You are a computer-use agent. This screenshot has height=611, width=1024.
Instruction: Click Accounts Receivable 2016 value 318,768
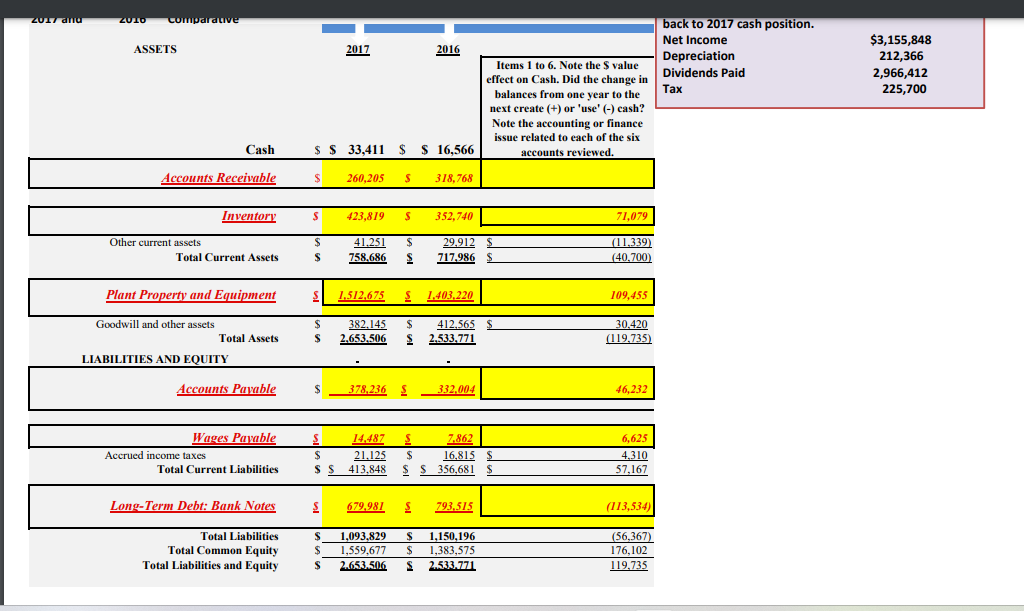pyautogui.click(x=454, y=178)
